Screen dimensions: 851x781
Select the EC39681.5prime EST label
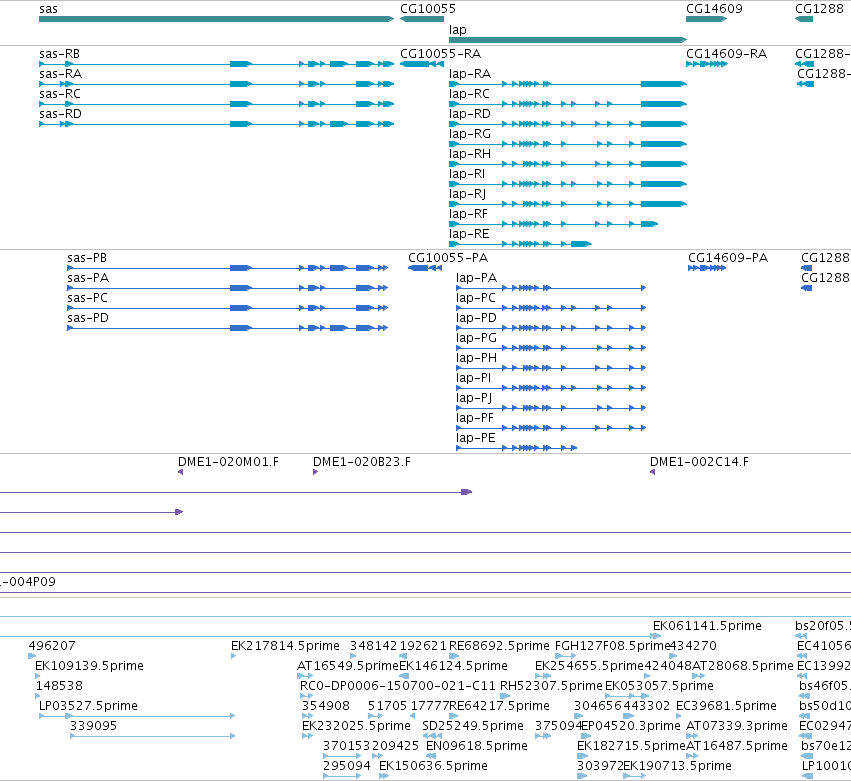726,706
